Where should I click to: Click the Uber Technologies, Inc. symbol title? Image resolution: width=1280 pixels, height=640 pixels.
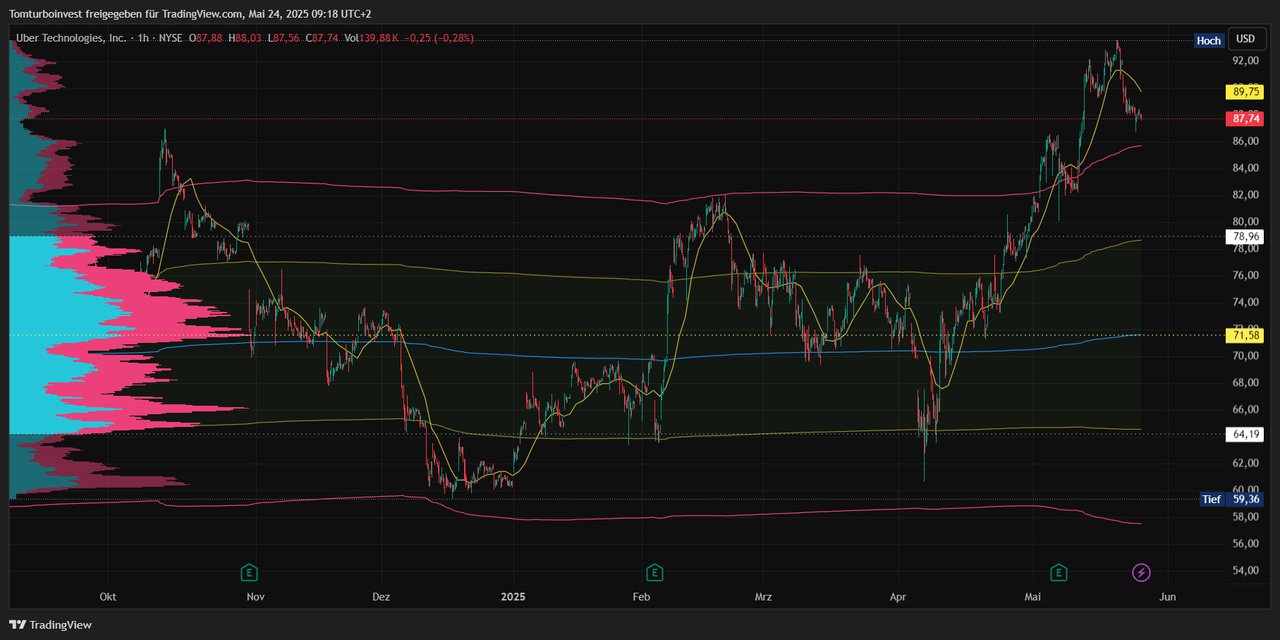[x=71, y=38]
